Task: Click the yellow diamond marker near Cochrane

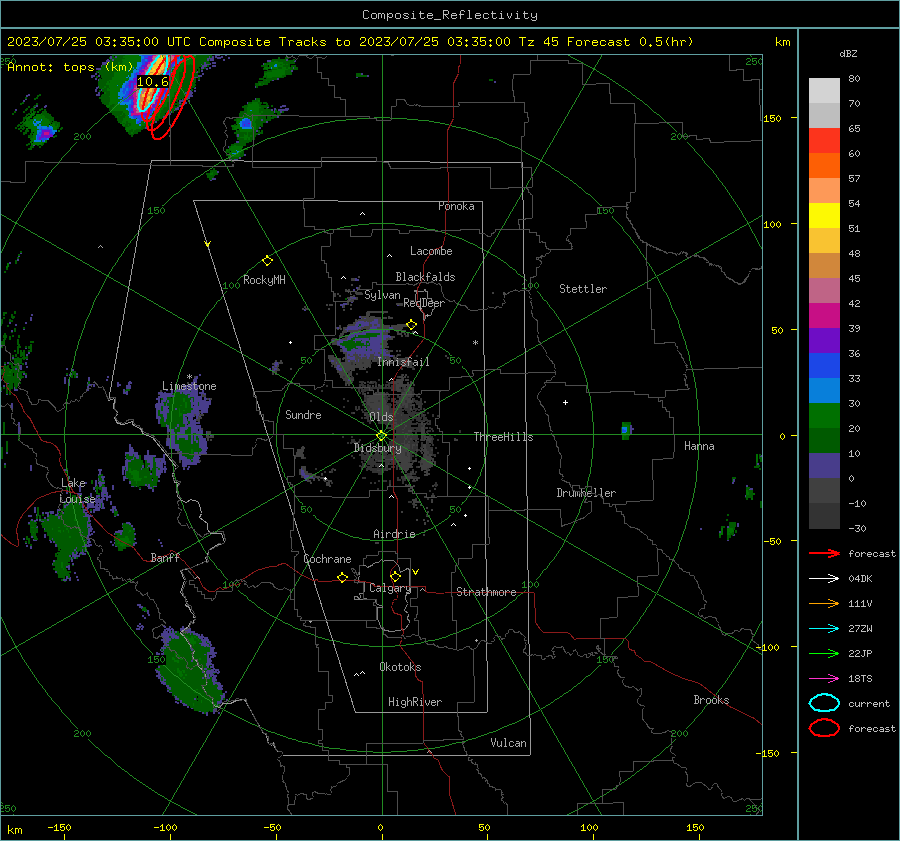Action: click(343, 577)
